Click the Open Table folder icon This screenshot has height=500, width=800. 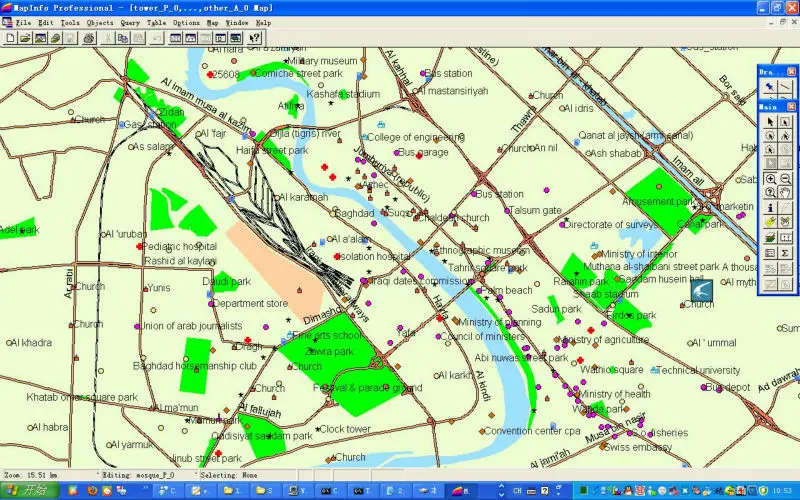tap(25, 38)
